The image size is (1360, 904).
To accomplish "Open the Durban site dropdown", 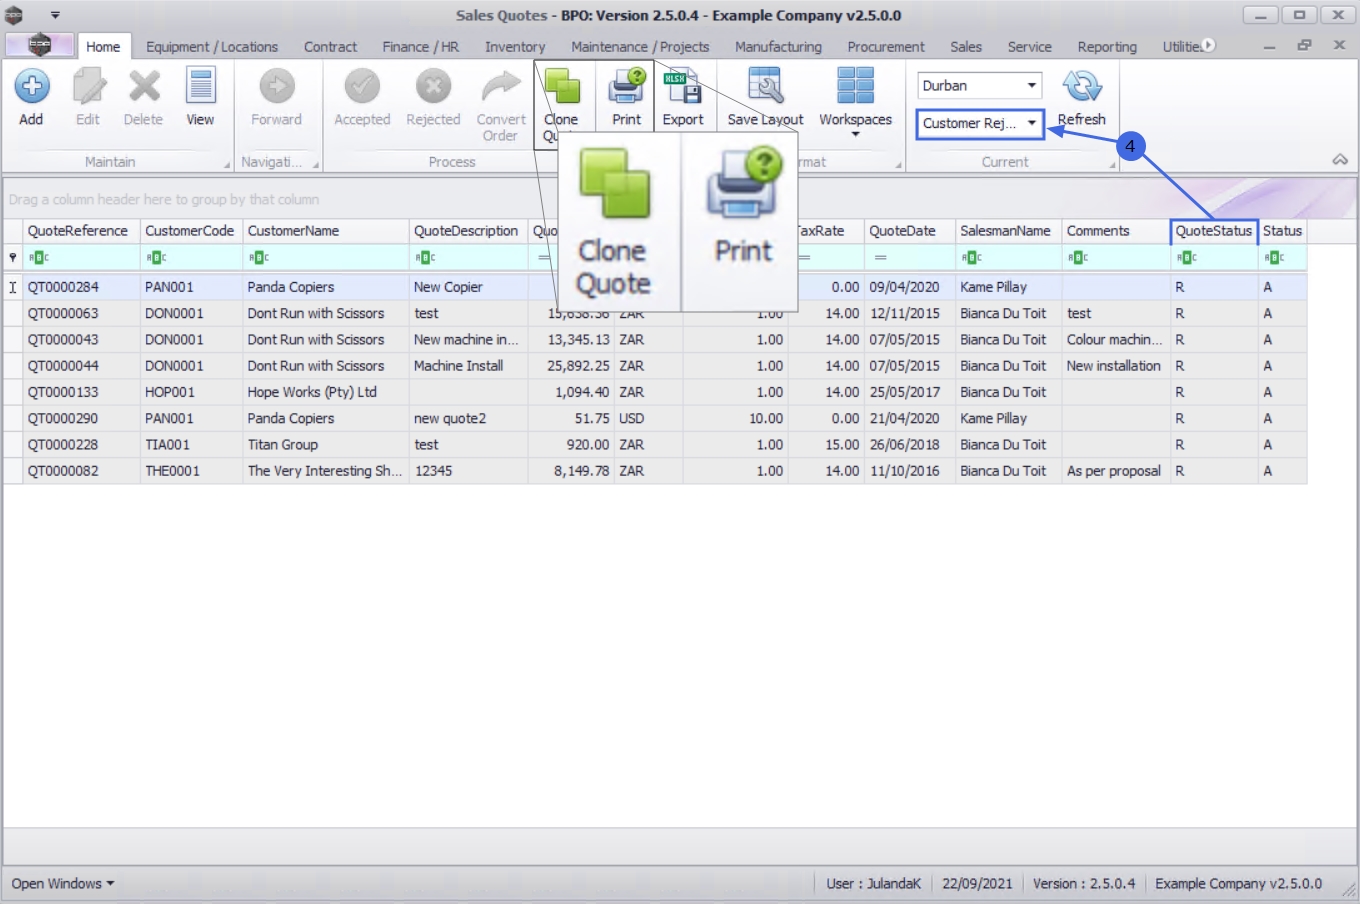I will click(1031, 86).
